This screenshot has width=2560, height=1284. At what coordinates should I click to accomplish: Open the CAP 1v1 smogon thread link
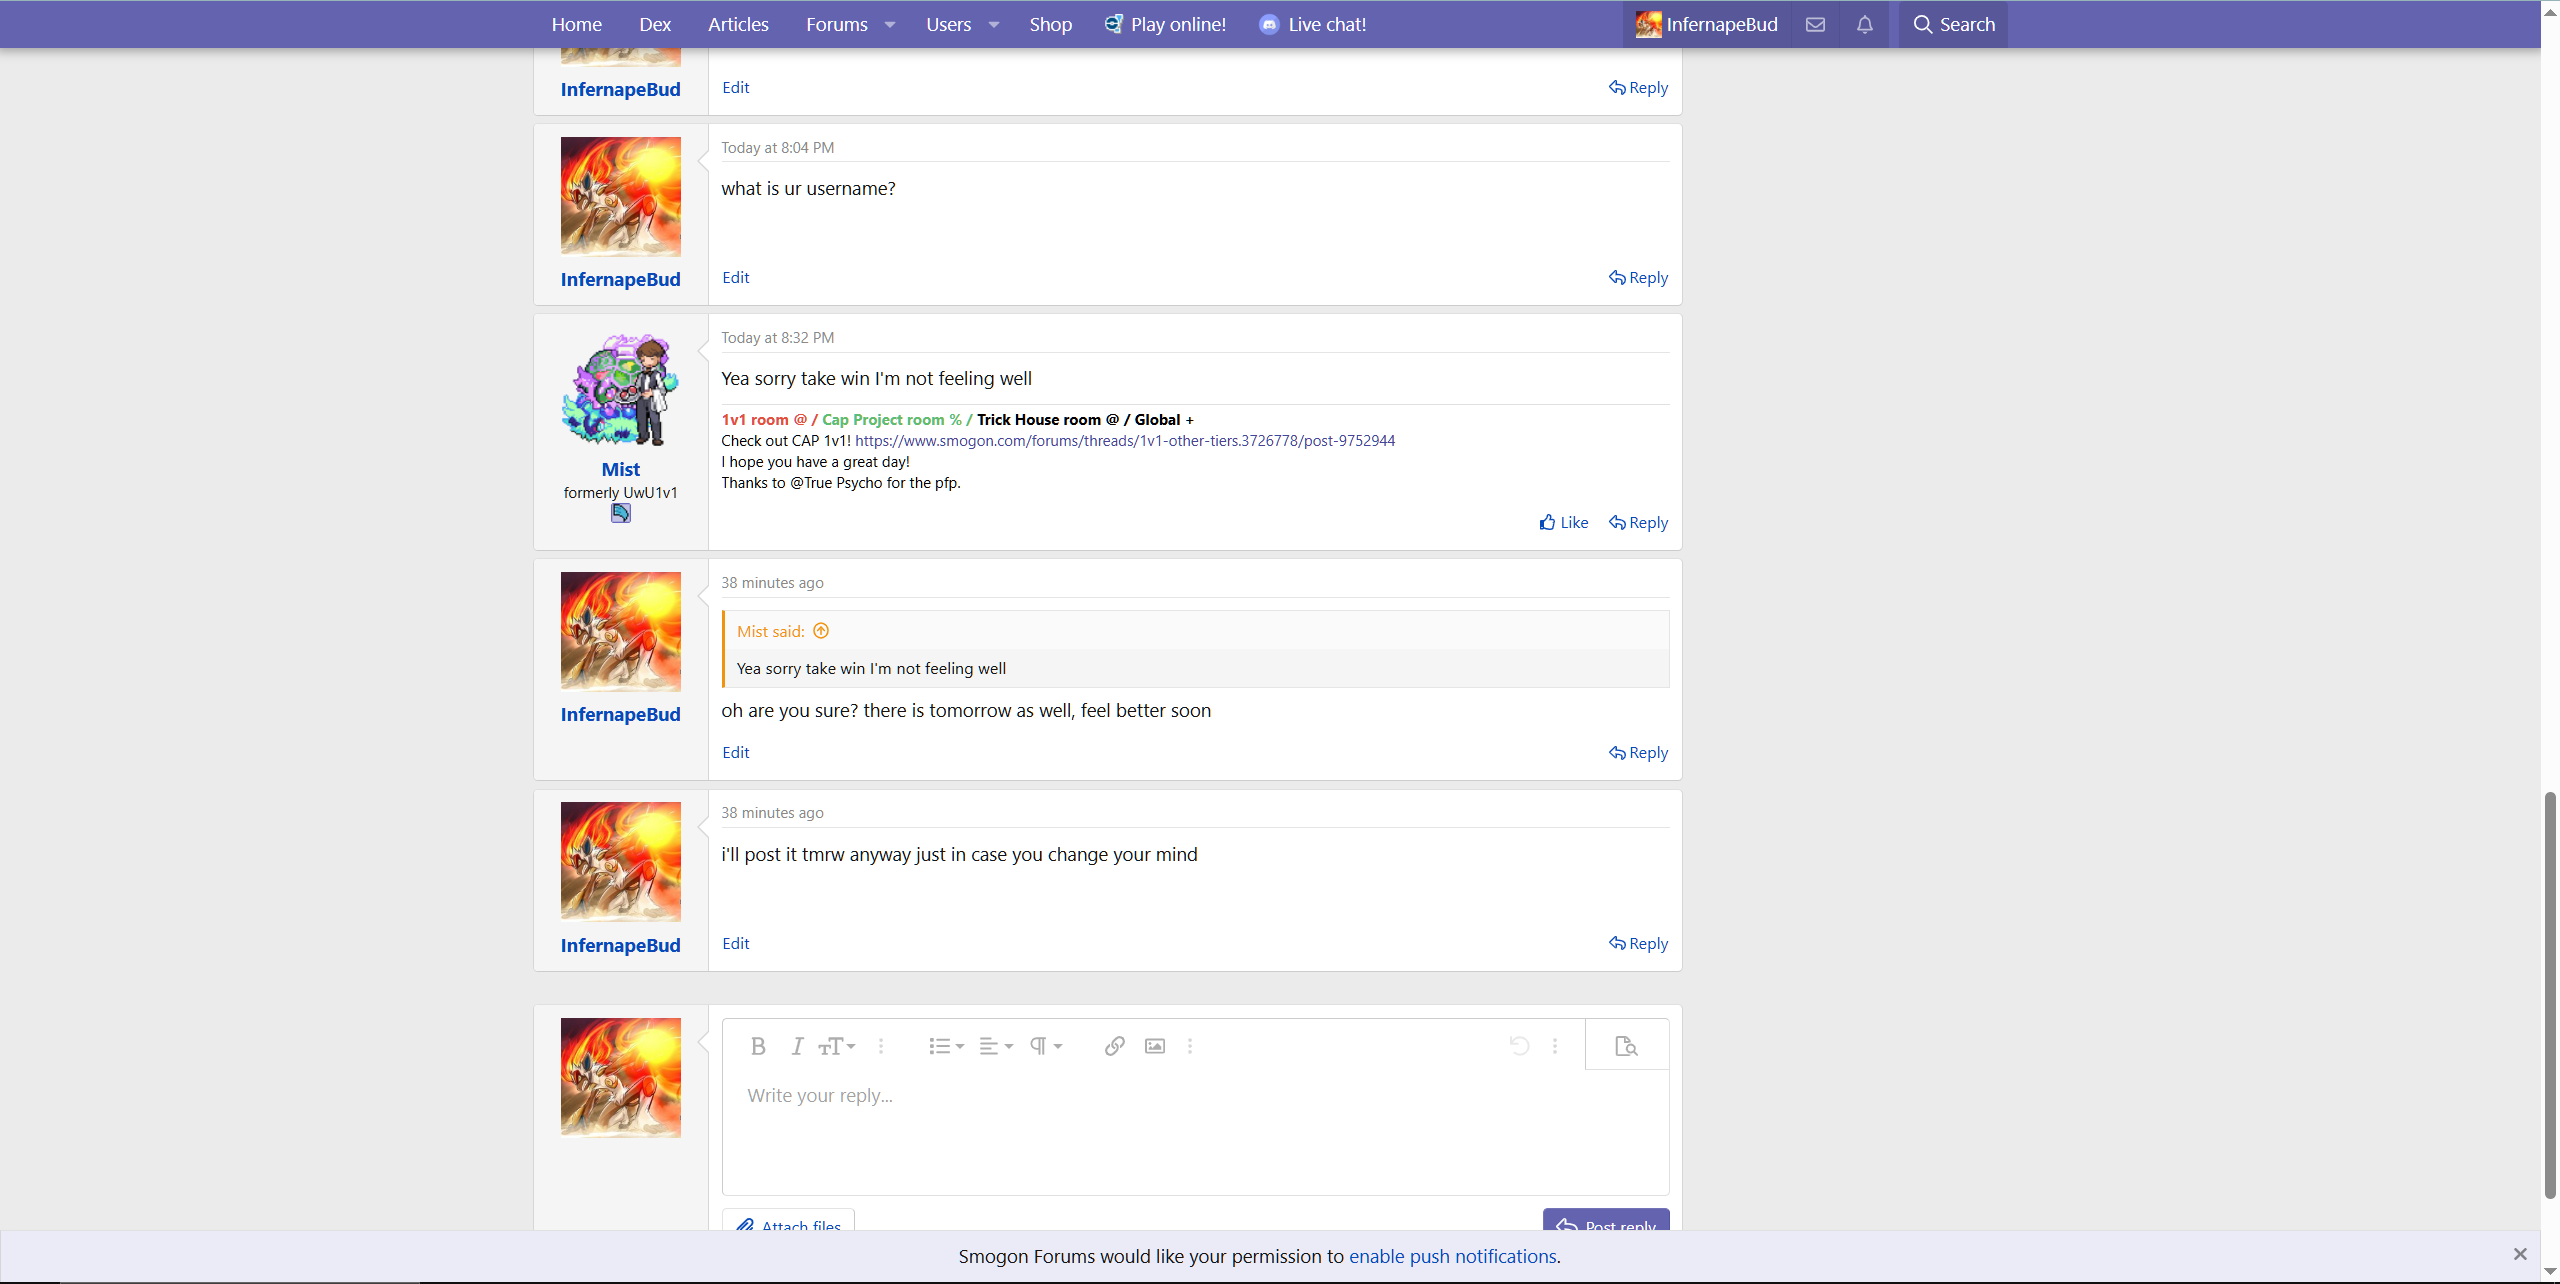(1124, 440)
